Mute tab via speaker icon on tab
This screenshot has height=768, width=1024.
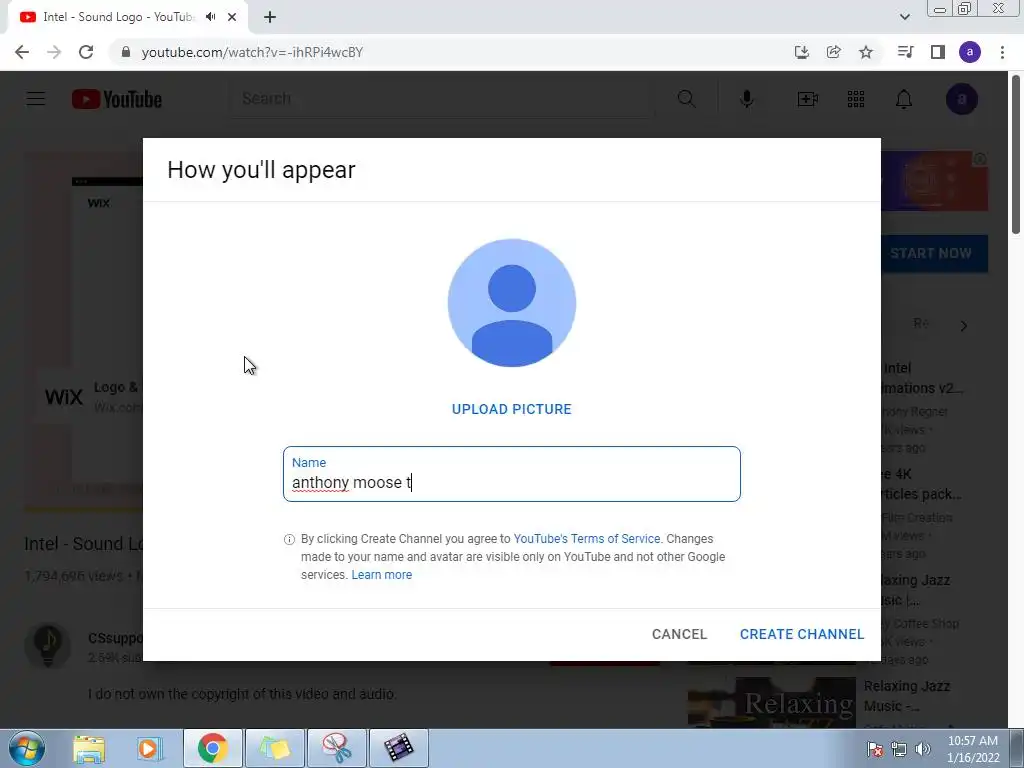click(210, 17)
